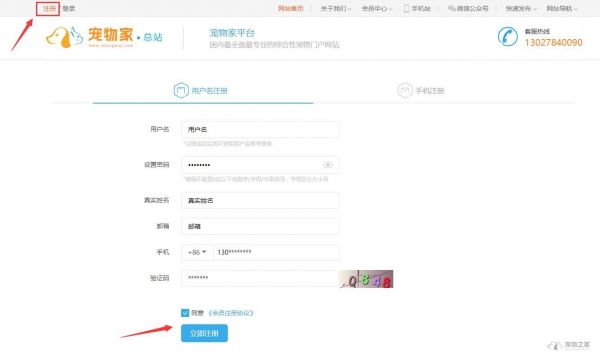Click the 立即注册 button
Viewport: 600px width, 361px height.
[x=204, y=333]
